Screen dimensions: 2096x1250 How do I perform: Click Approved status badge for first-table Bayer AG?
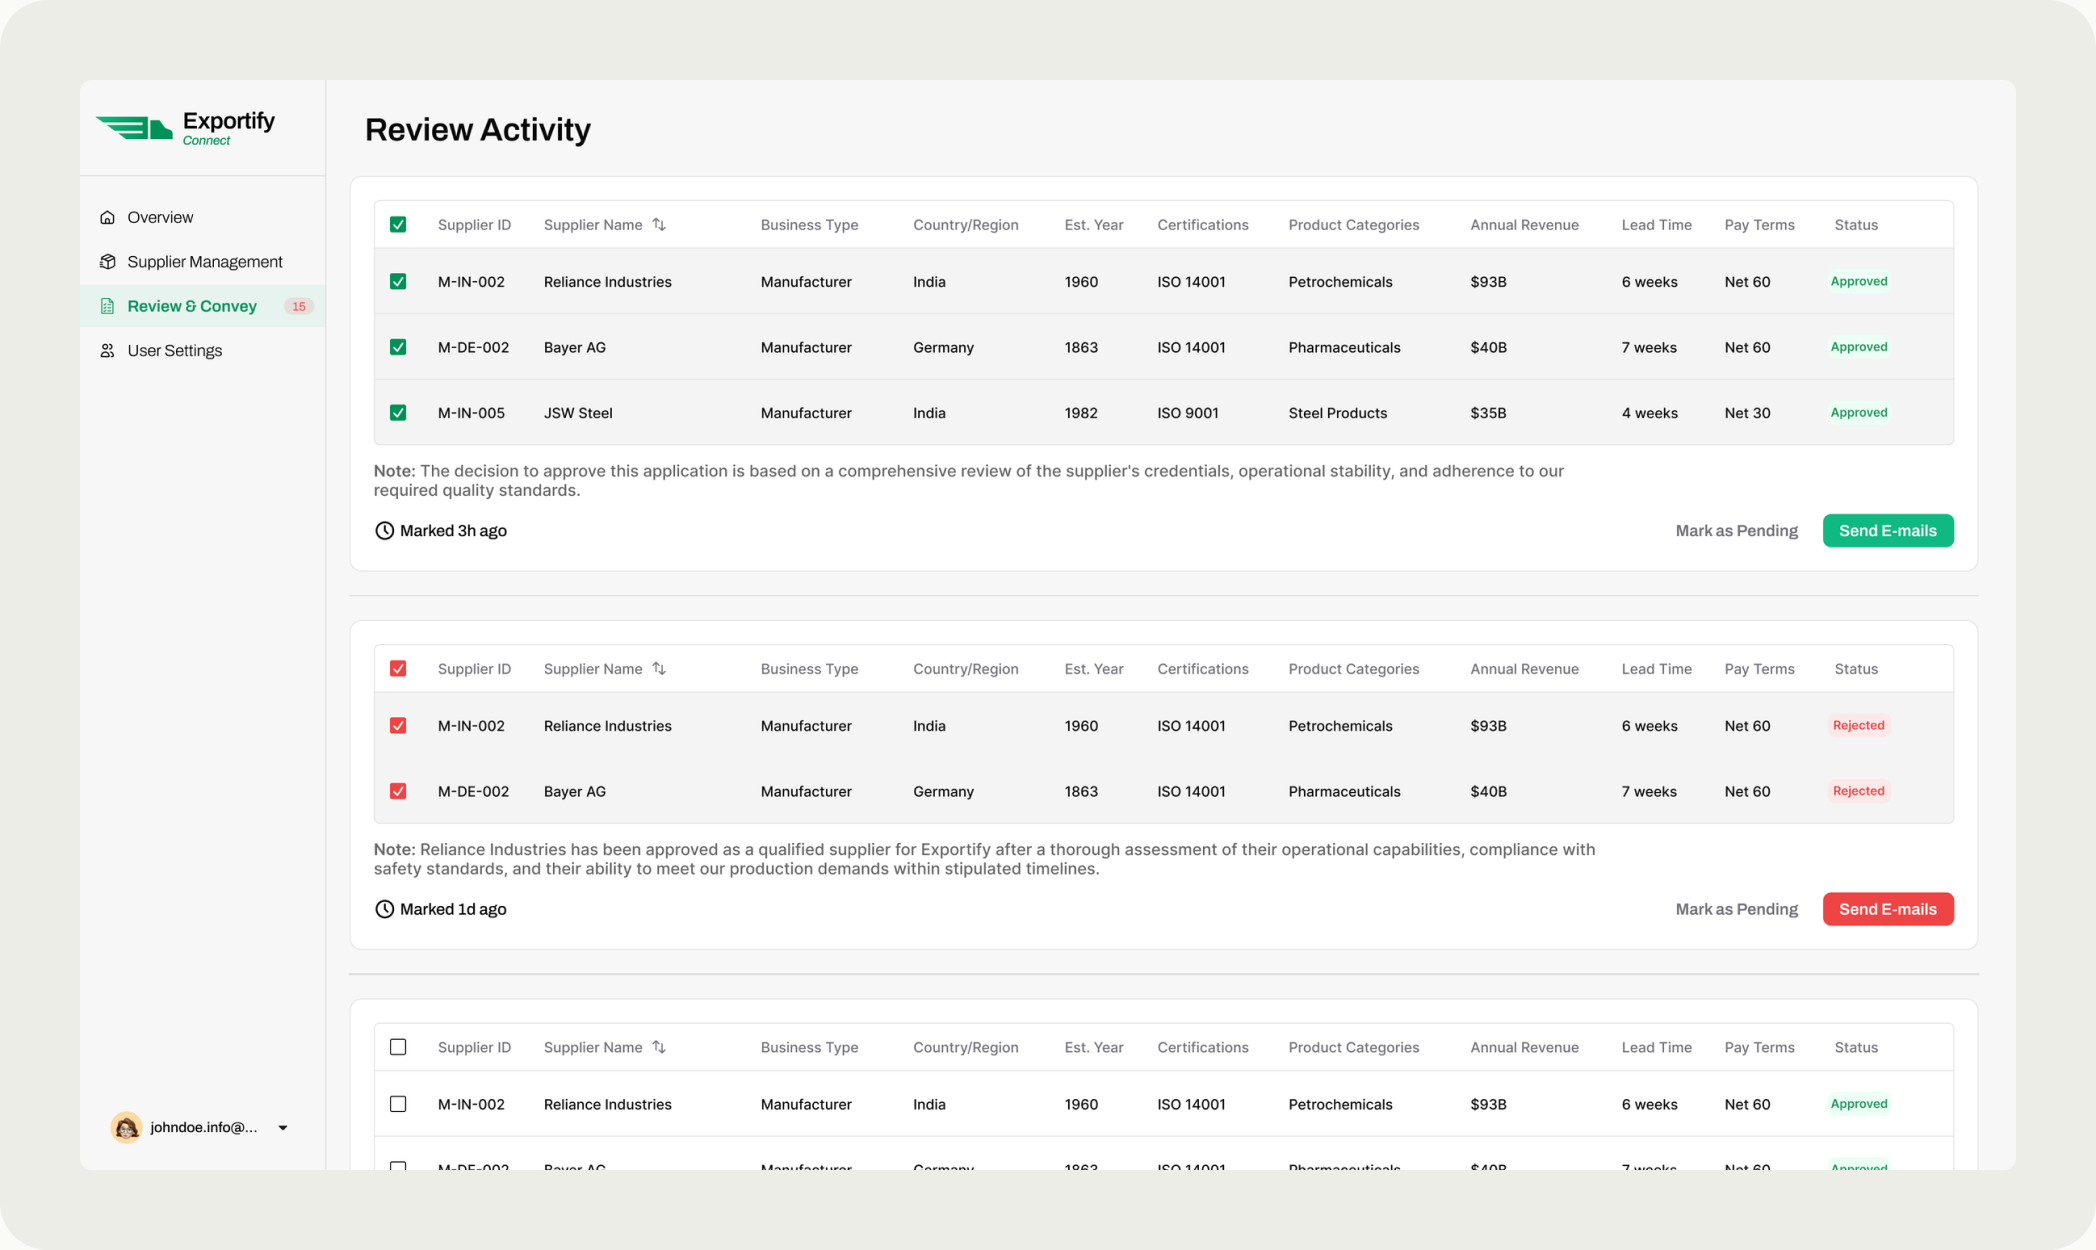pos(1858,347)
